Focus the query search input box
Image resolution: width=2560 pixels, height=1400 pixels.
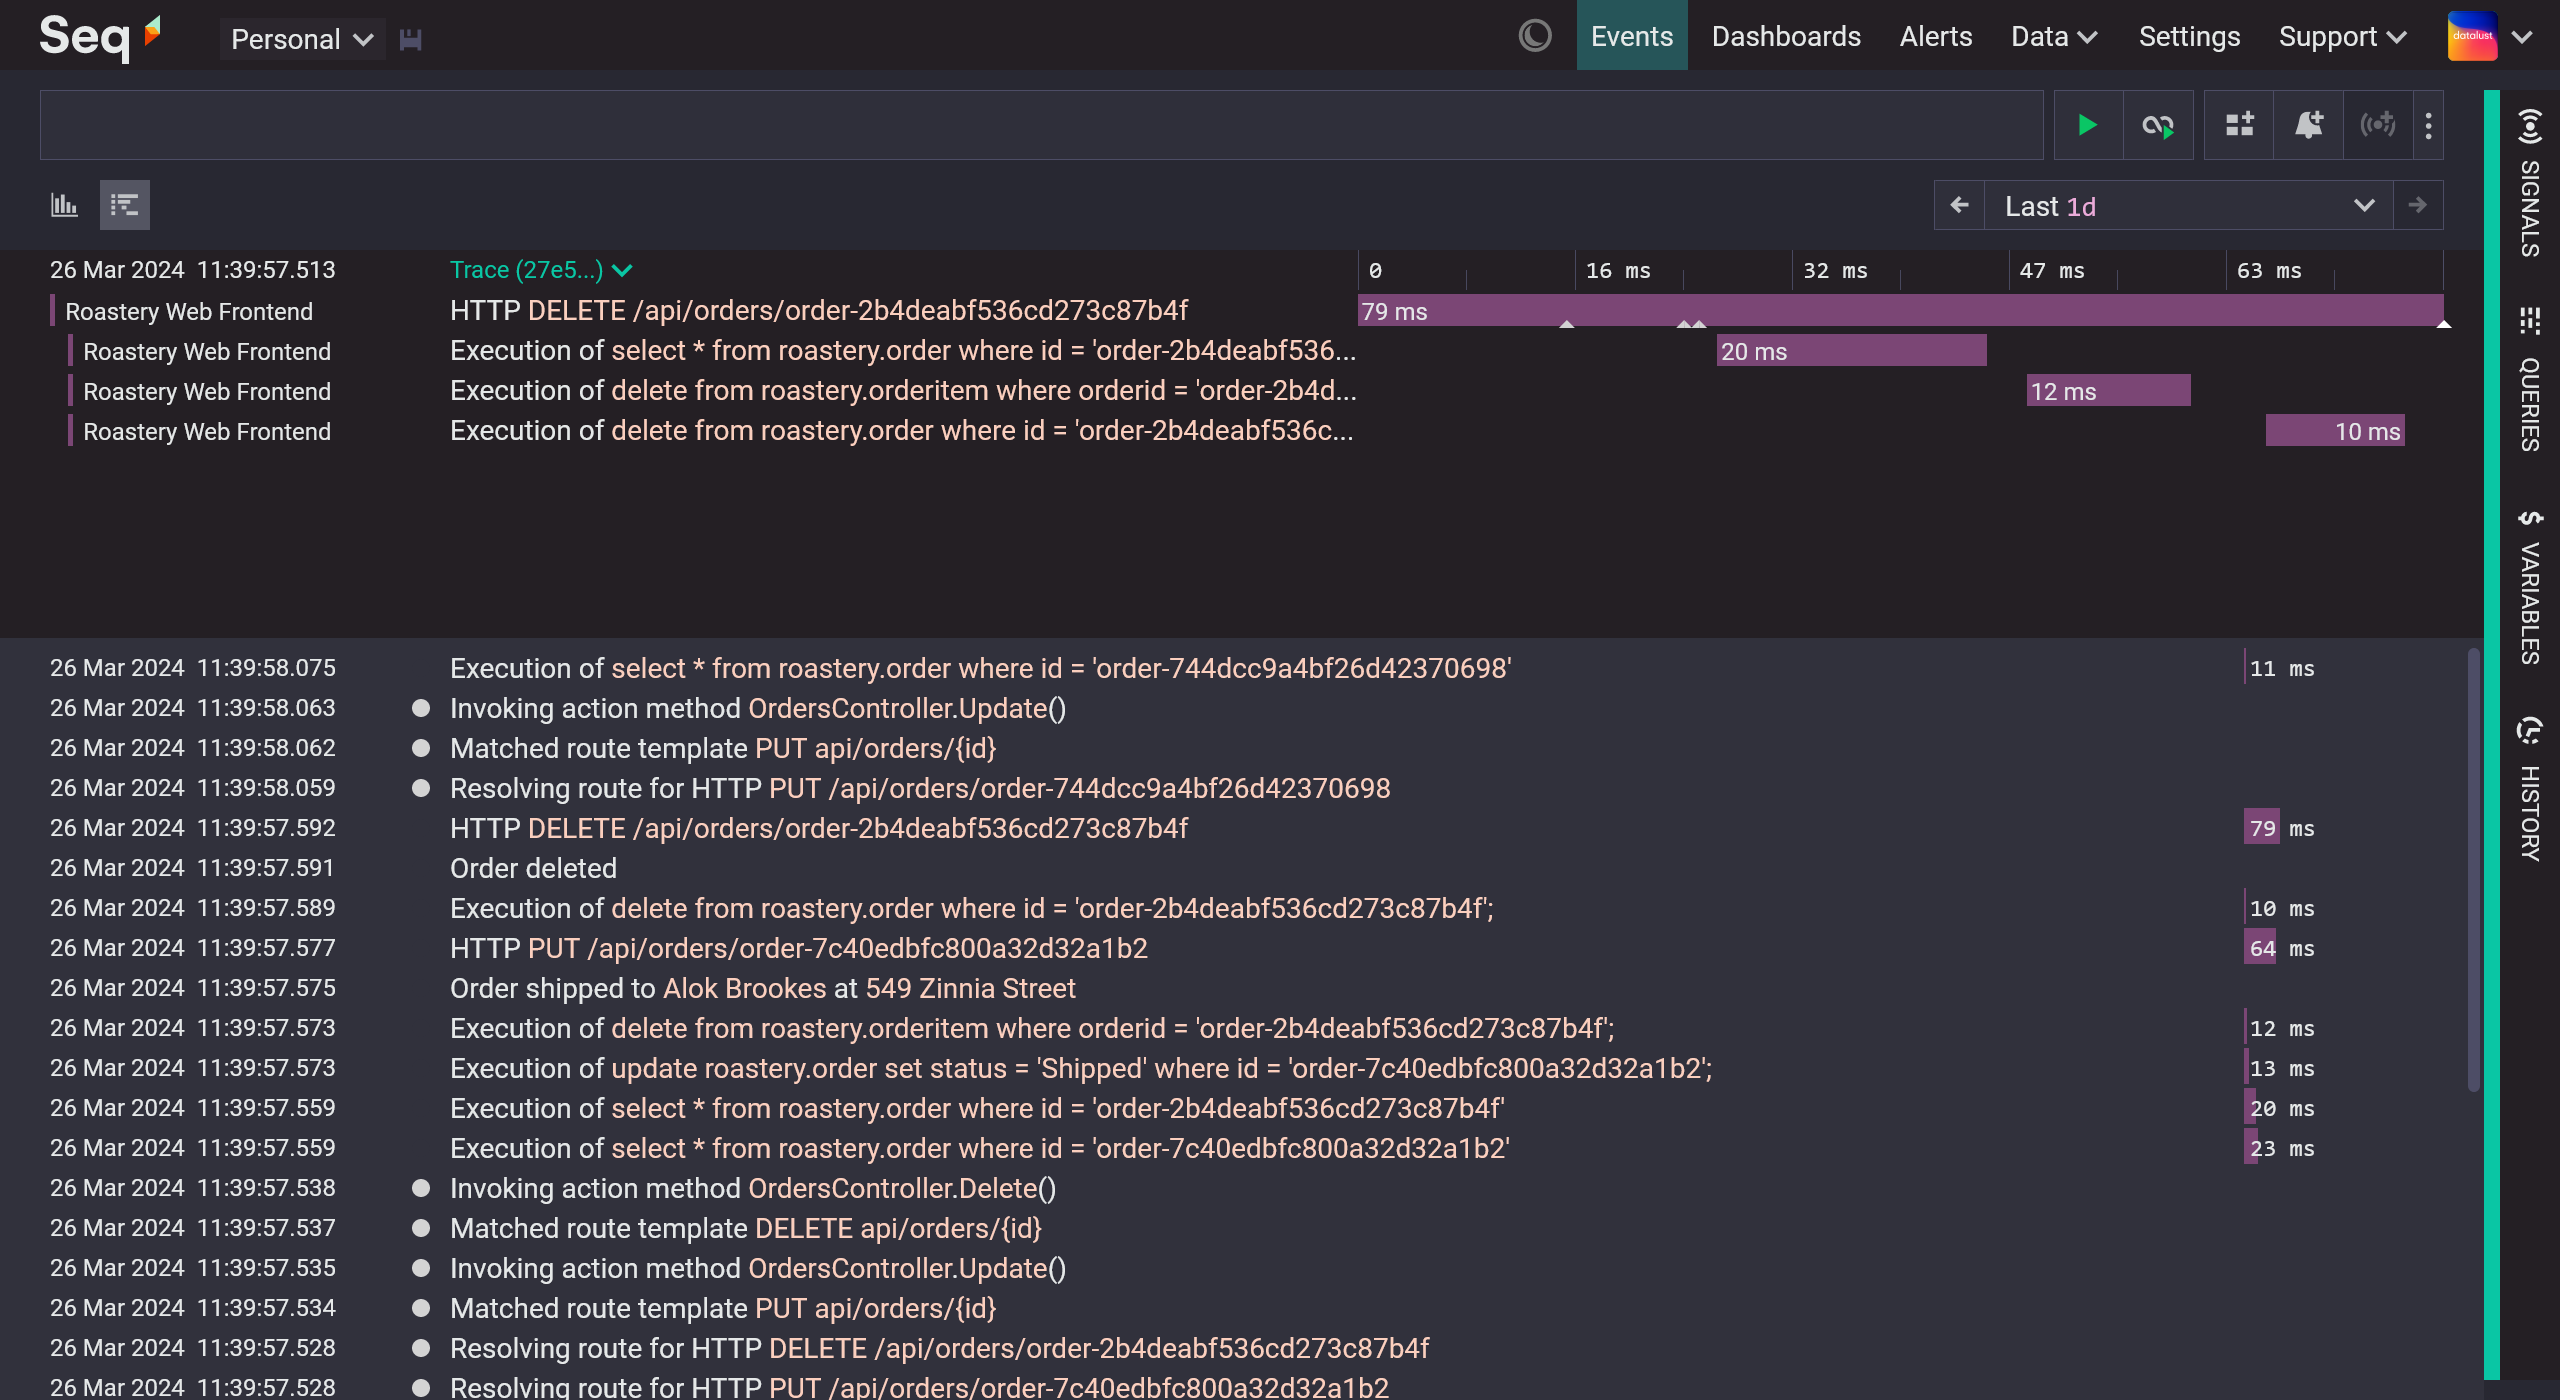click(1041, 125)
